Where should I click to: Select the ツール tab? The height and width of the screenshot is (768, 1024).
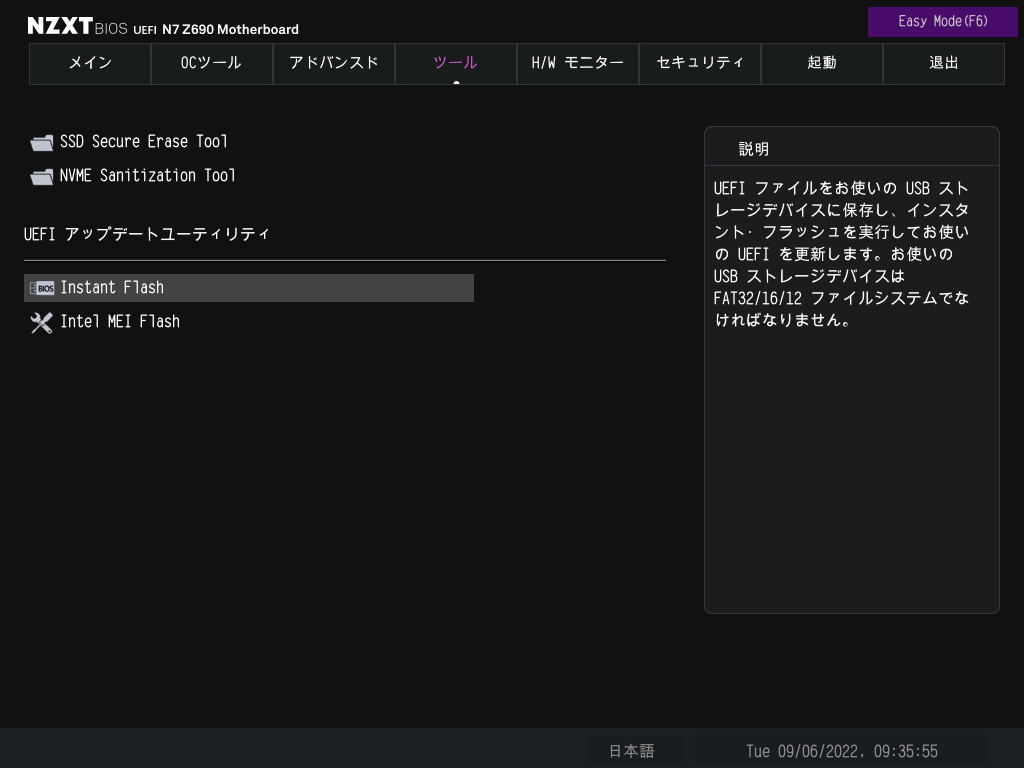[456, 63]
